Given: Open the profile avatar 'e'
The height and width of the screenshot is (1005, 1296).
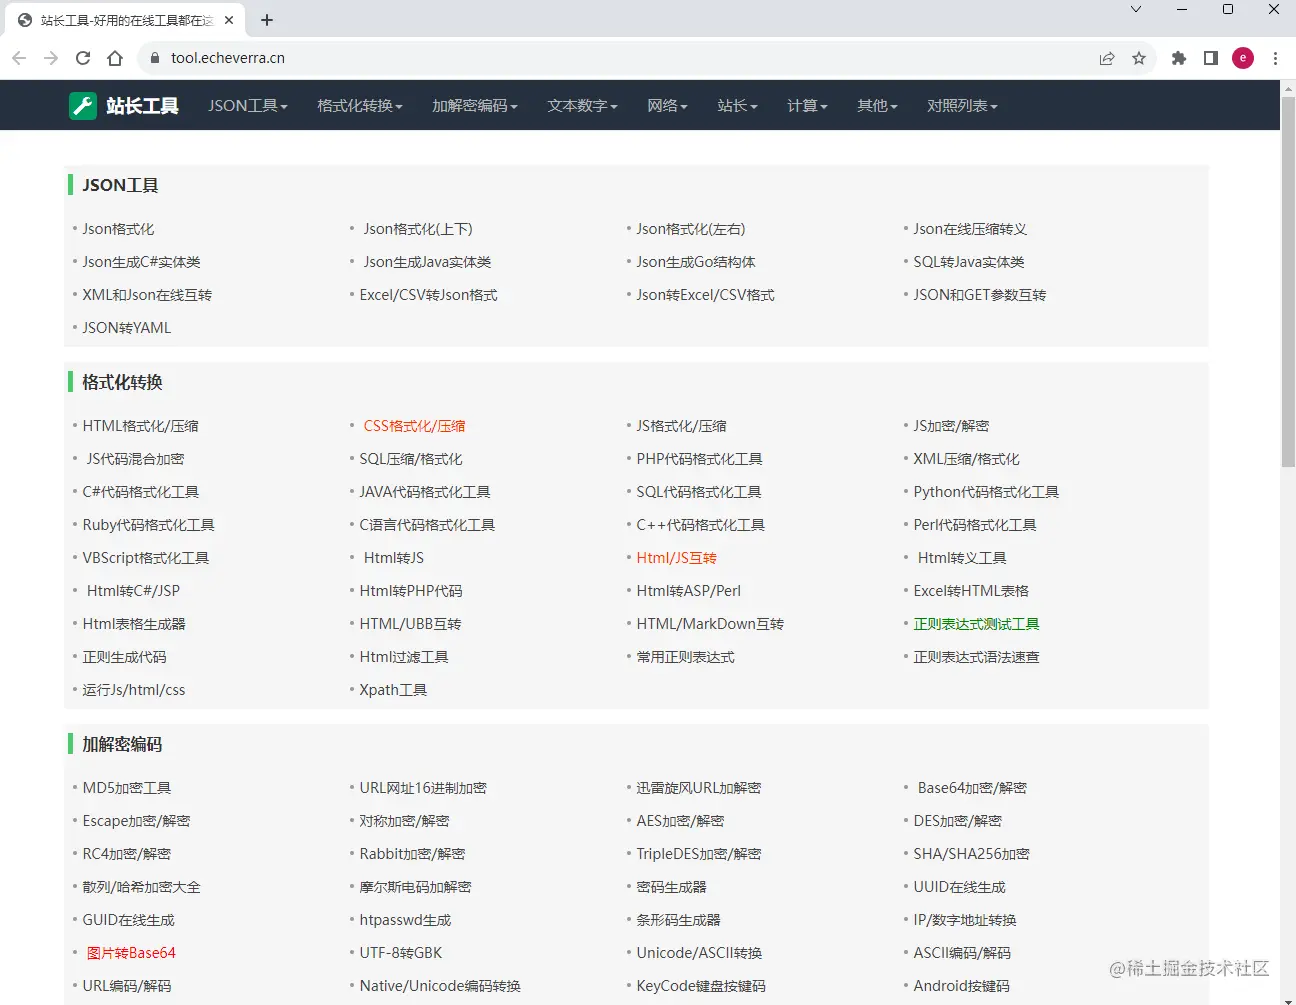Looking at the screenshot, I should pos(1243,58).
